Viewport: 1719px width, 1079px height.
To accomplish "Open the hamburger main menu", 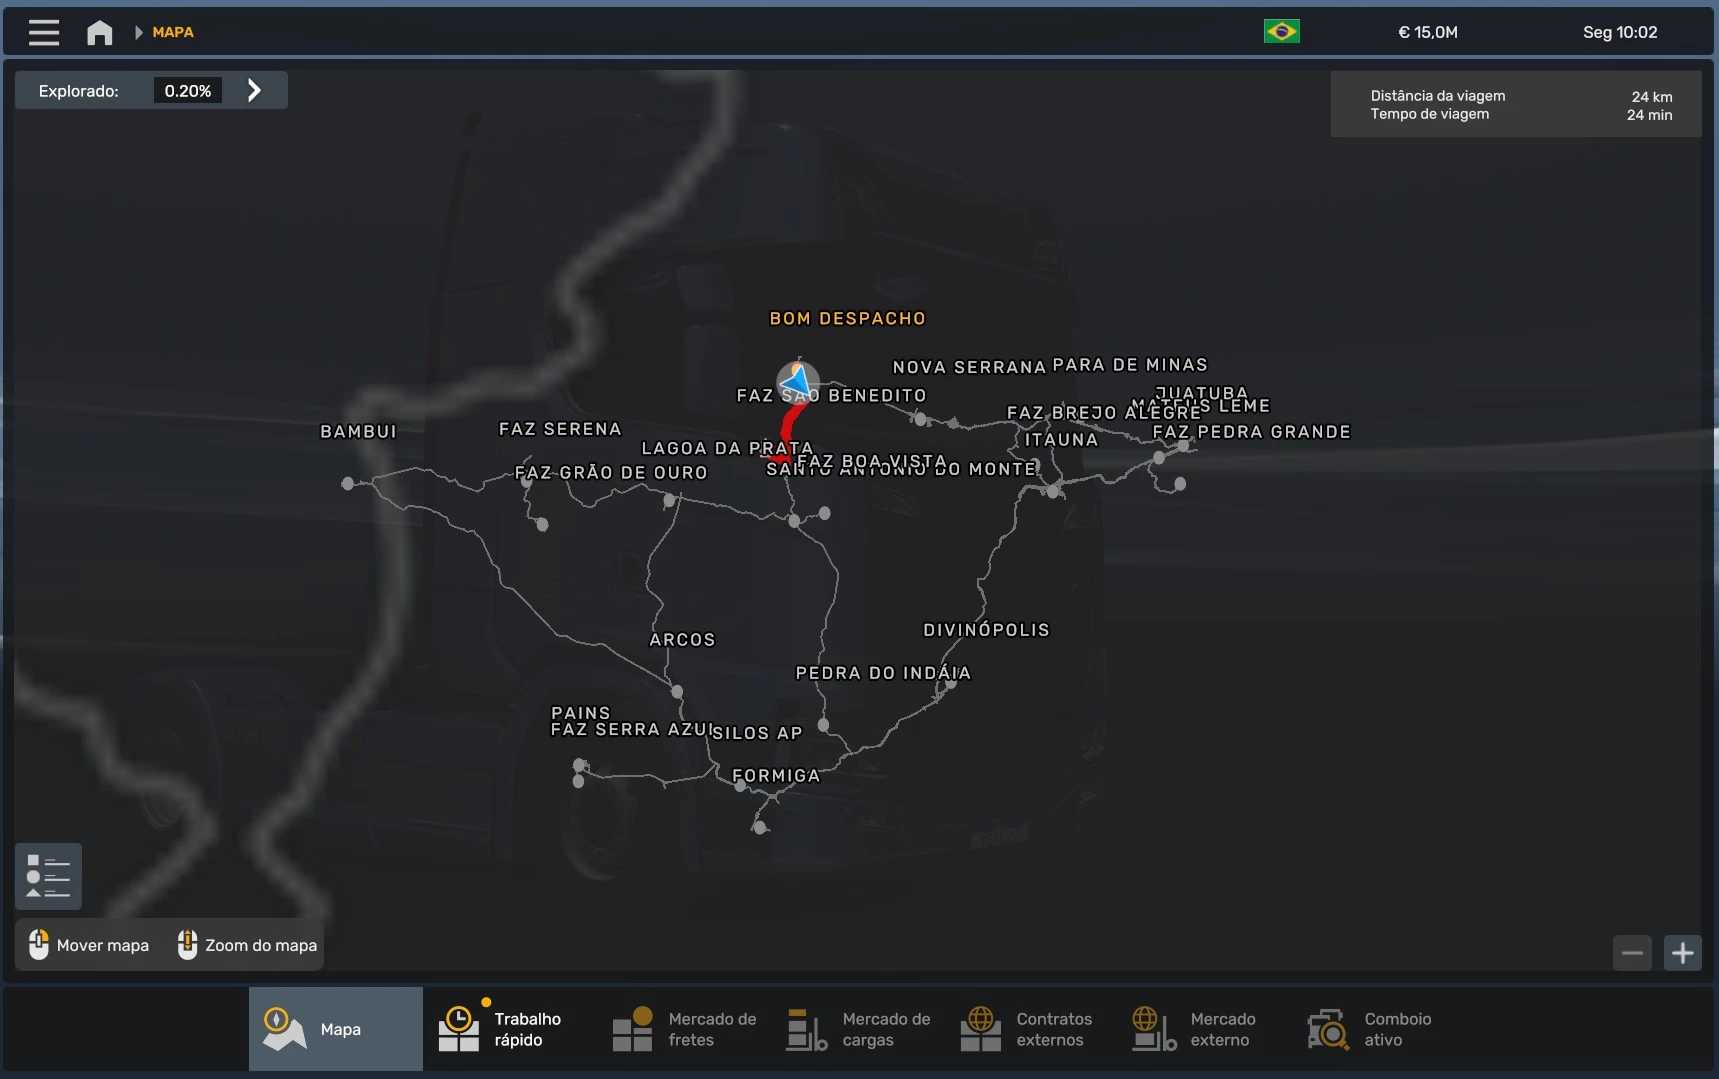I will (x=43, y=32).
